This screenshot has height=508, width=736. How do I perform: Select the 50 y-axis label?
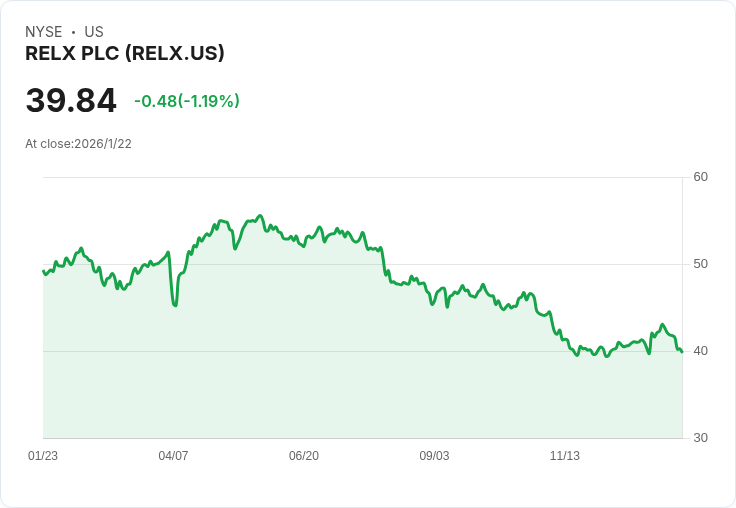pos(701,264)
